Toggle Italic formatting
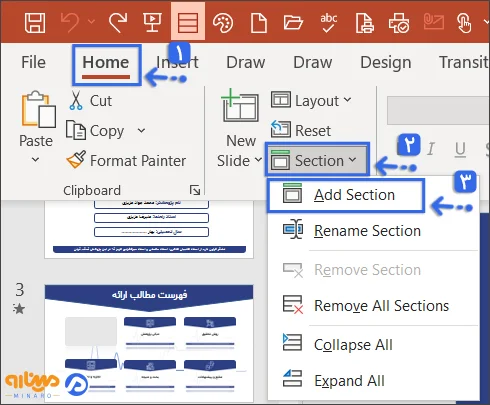Image resolution: width=490 pixels, height=405 pixels. point(431,149)
